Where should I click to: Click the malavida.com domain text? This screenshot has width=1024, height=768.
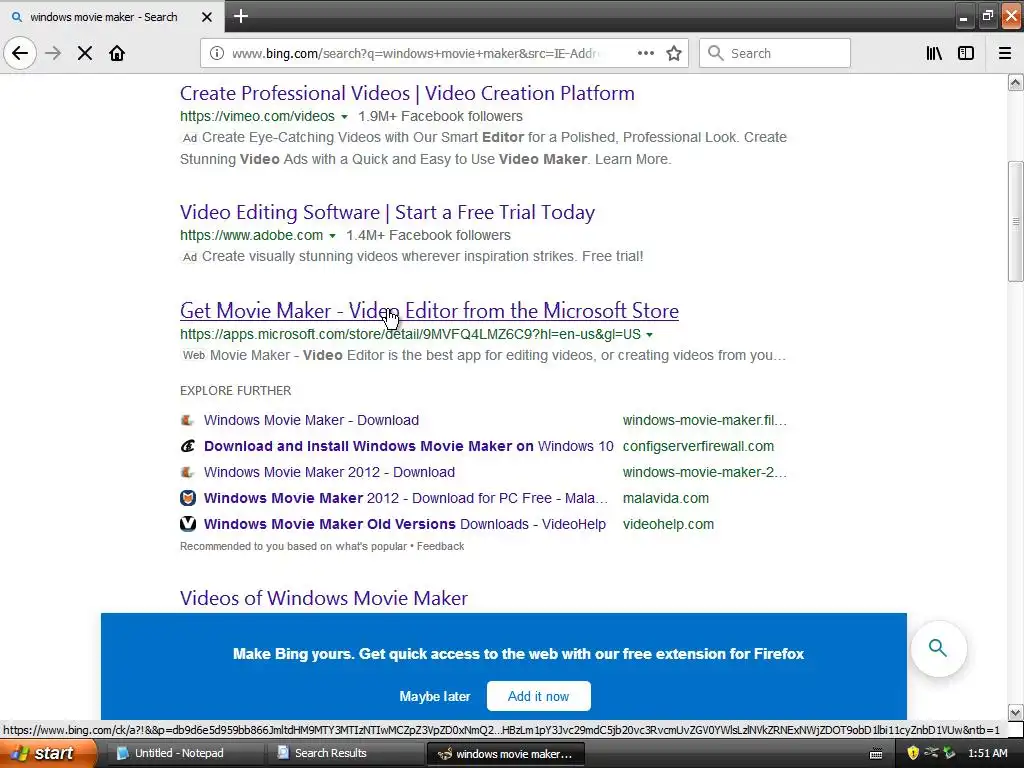665,498
